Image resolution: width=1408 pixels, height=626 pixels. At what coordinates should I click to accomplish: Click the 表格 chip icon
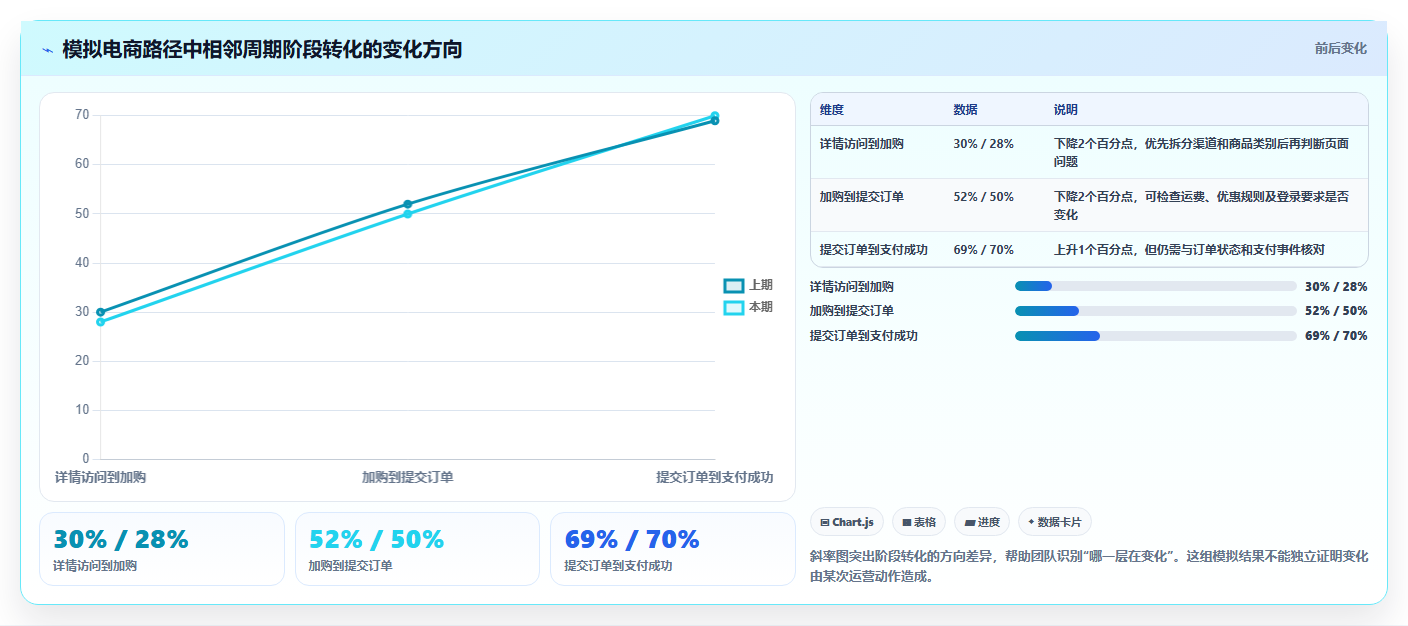906,522
